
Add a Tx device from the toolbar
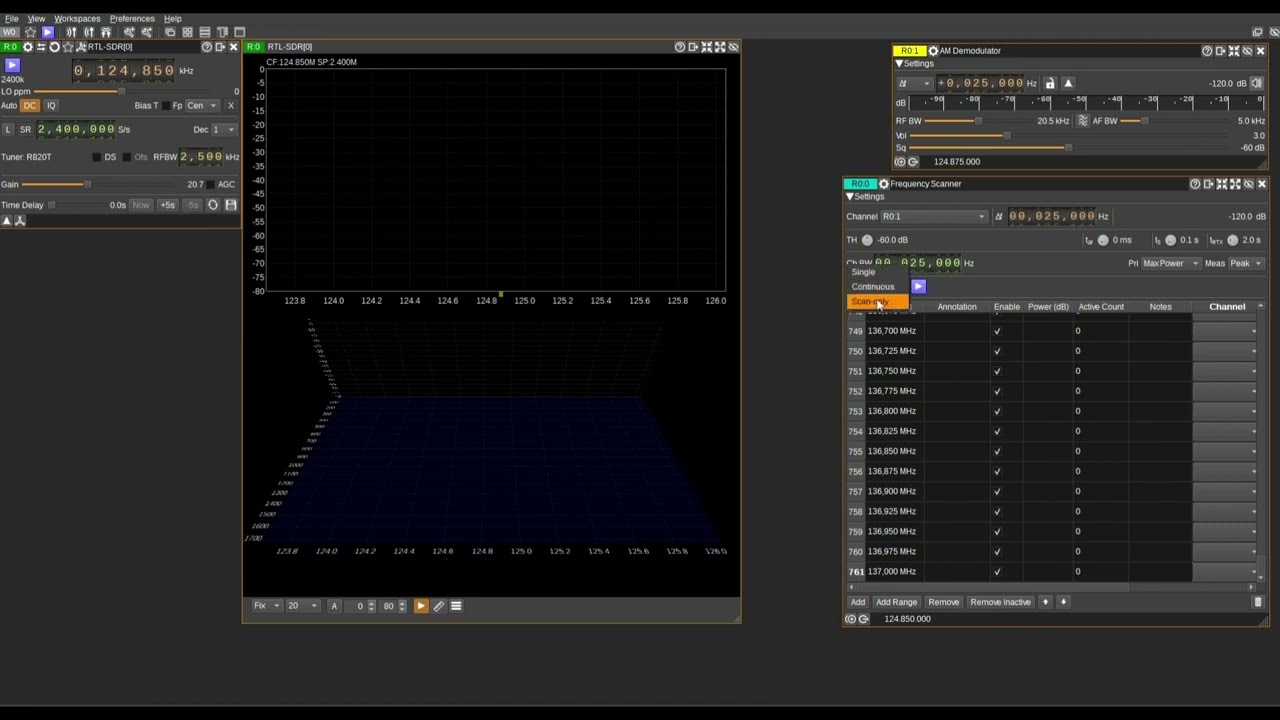tap(89, 32)
